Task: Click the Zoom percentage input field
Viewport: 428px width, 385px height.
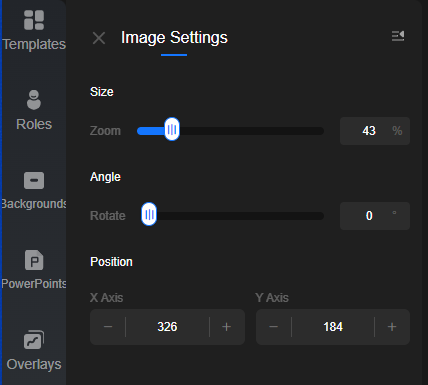Action: (375, 131)
